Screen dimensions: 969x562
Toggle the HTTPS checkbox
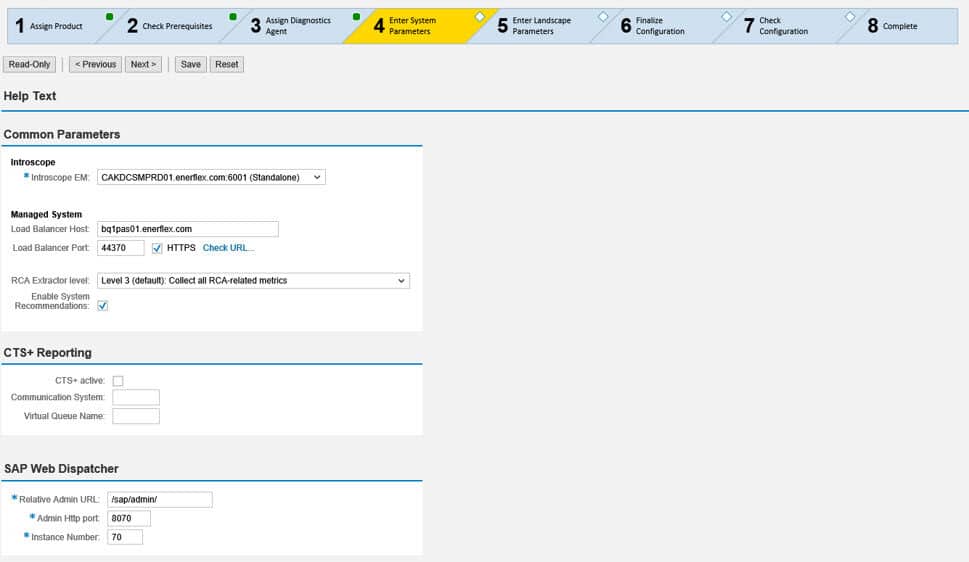pos(157,248)
